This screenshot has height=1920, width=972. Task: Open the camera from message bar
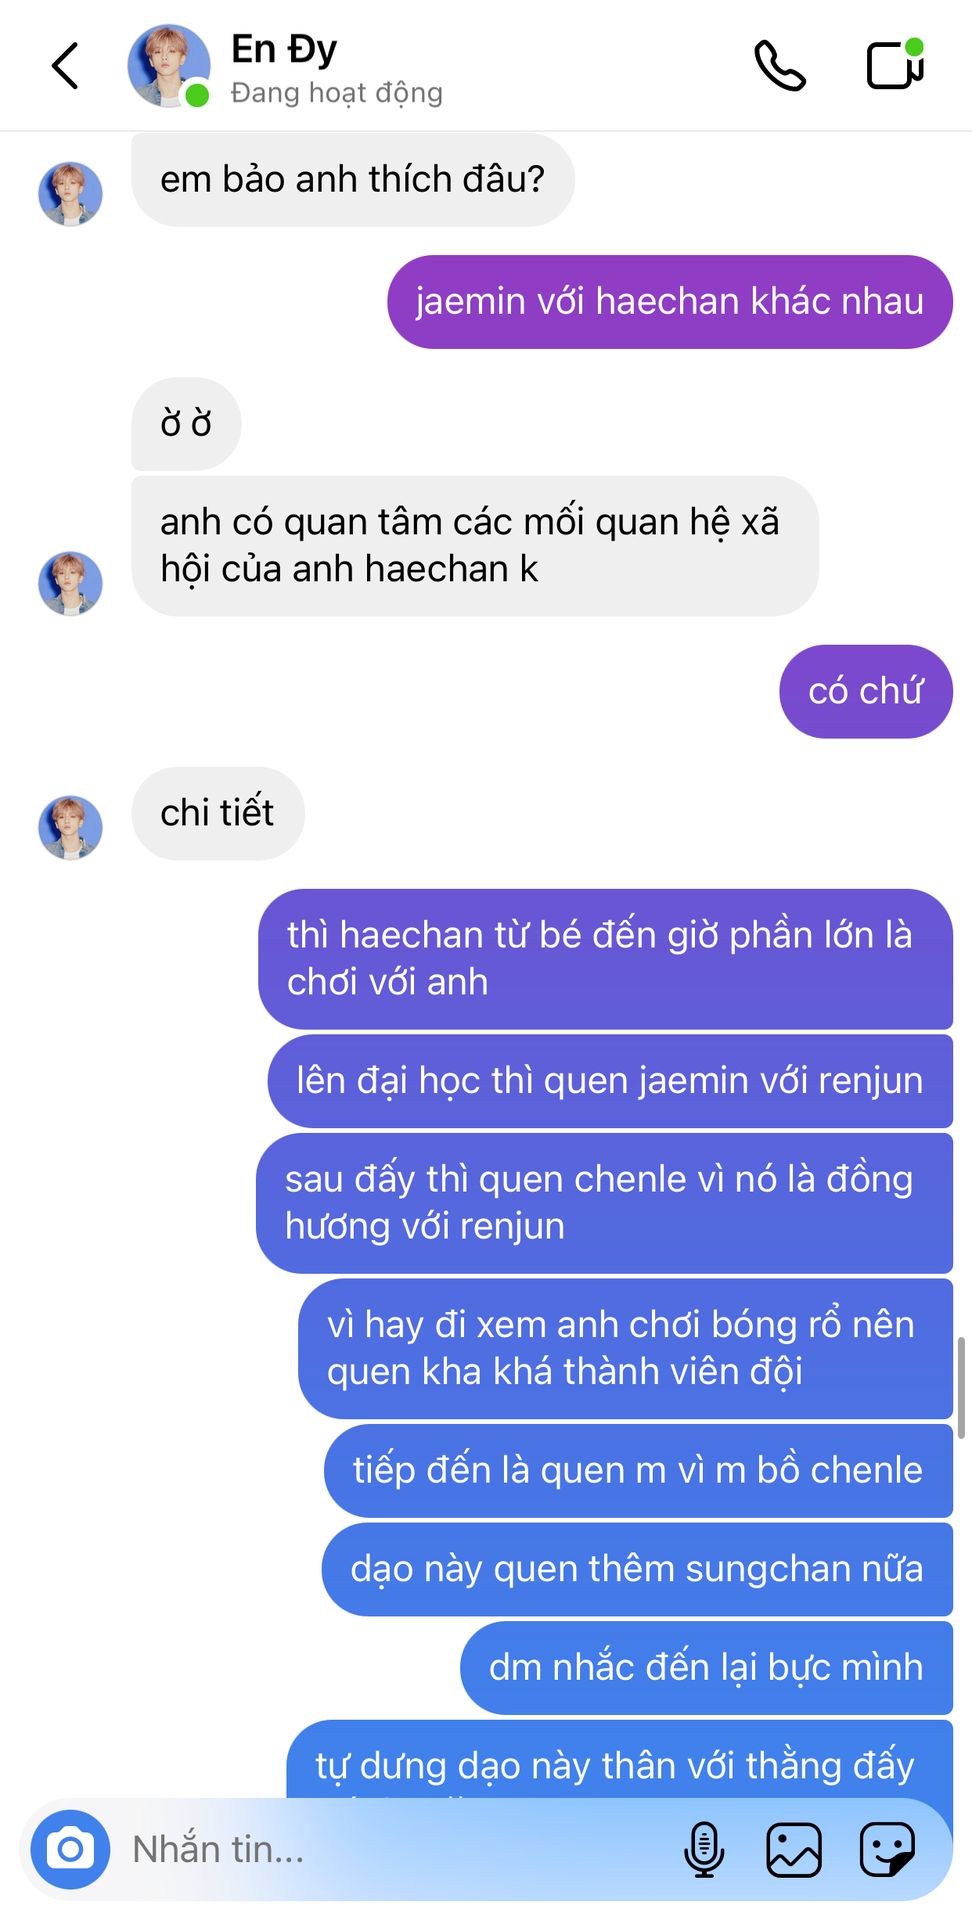point(70,1849)
